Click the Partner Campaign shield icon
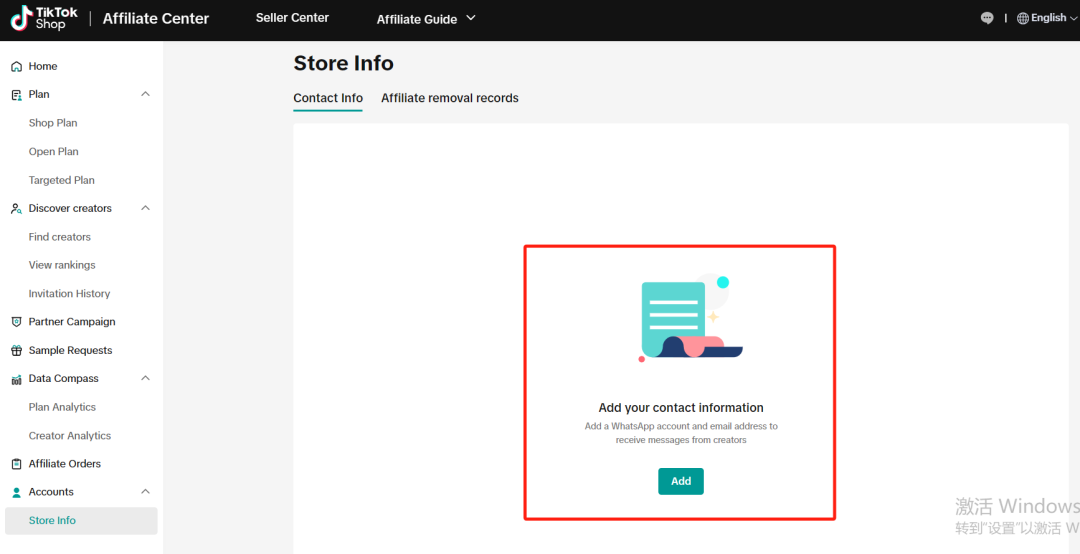The height and width of the screenshot is (554, 1080). (x=16, y=322)
